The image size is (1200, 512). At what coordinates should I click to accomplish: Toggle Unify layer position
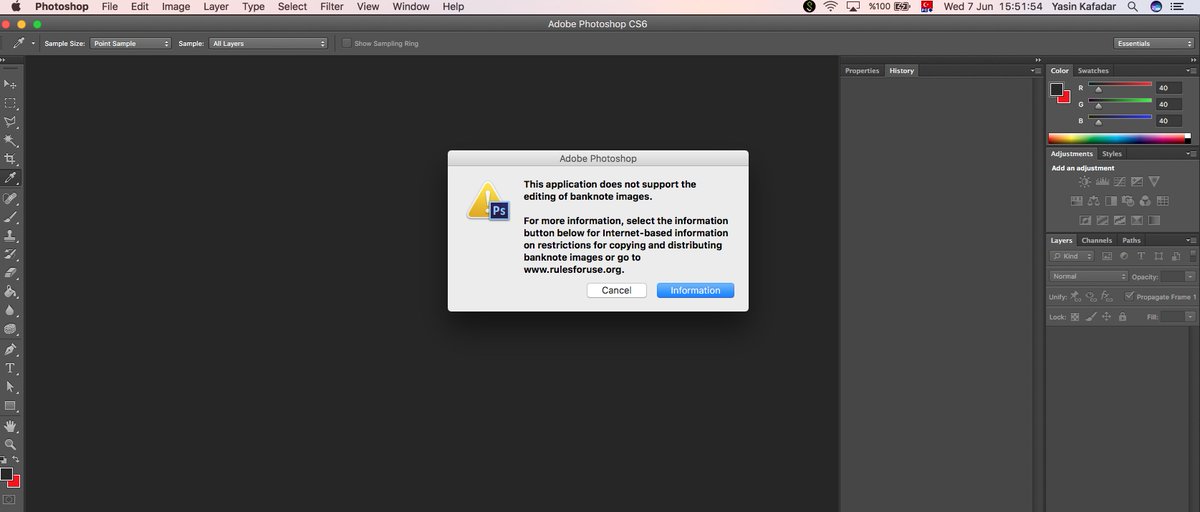coord(1076,297)
